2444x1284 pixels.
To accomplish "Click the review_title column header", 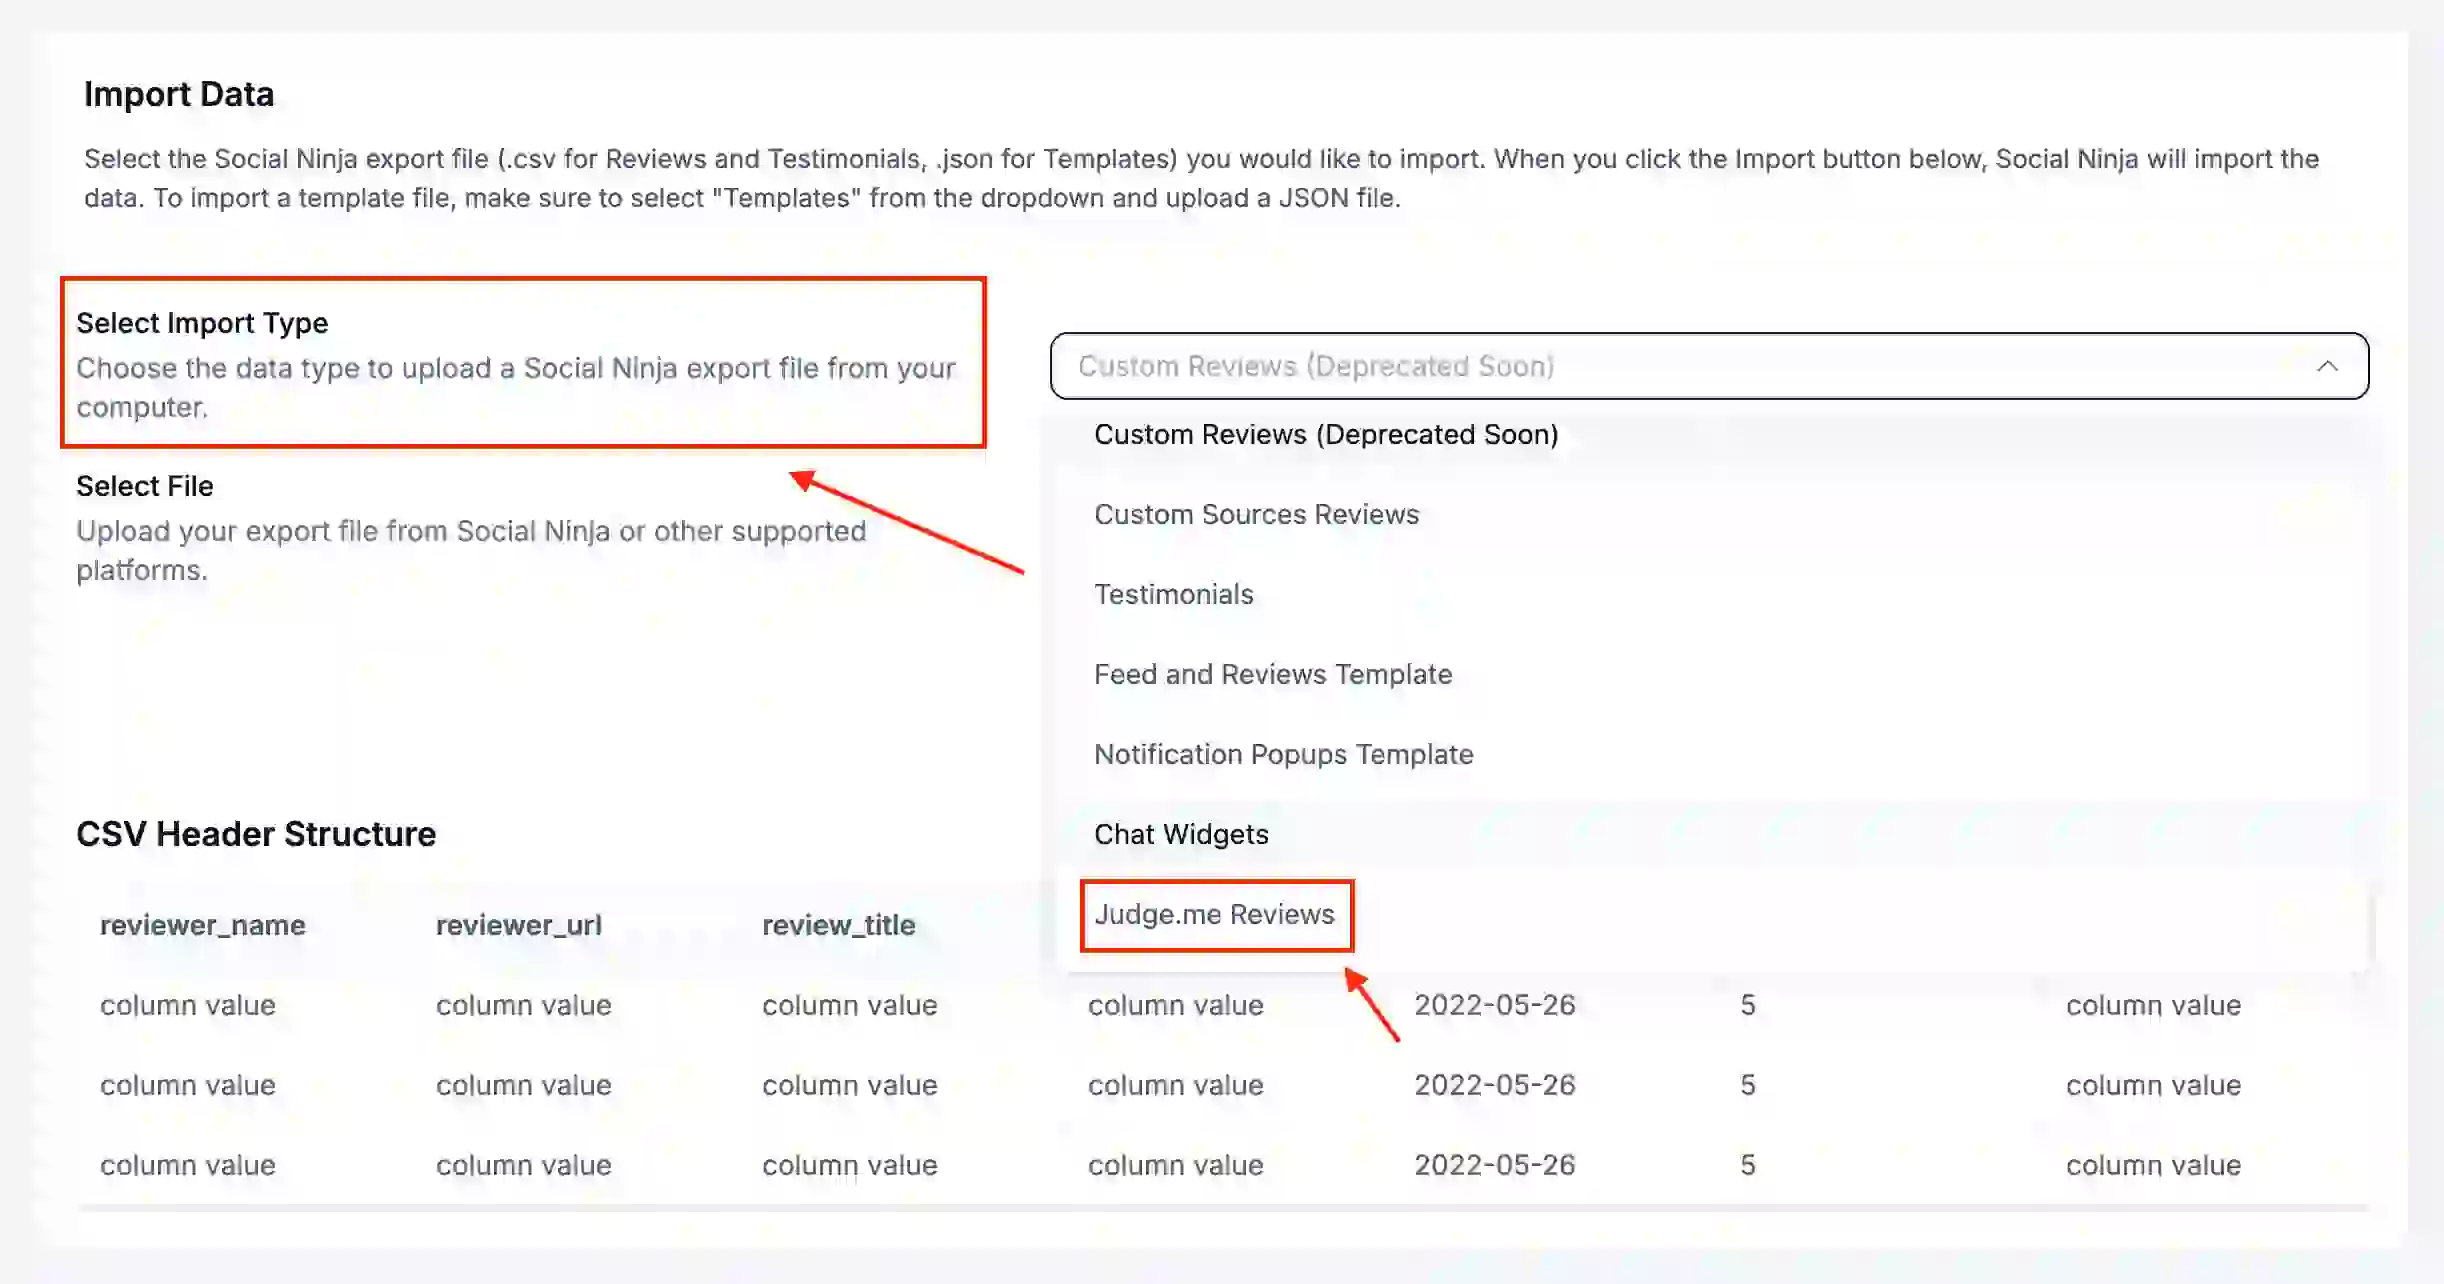I will (838, 925).
